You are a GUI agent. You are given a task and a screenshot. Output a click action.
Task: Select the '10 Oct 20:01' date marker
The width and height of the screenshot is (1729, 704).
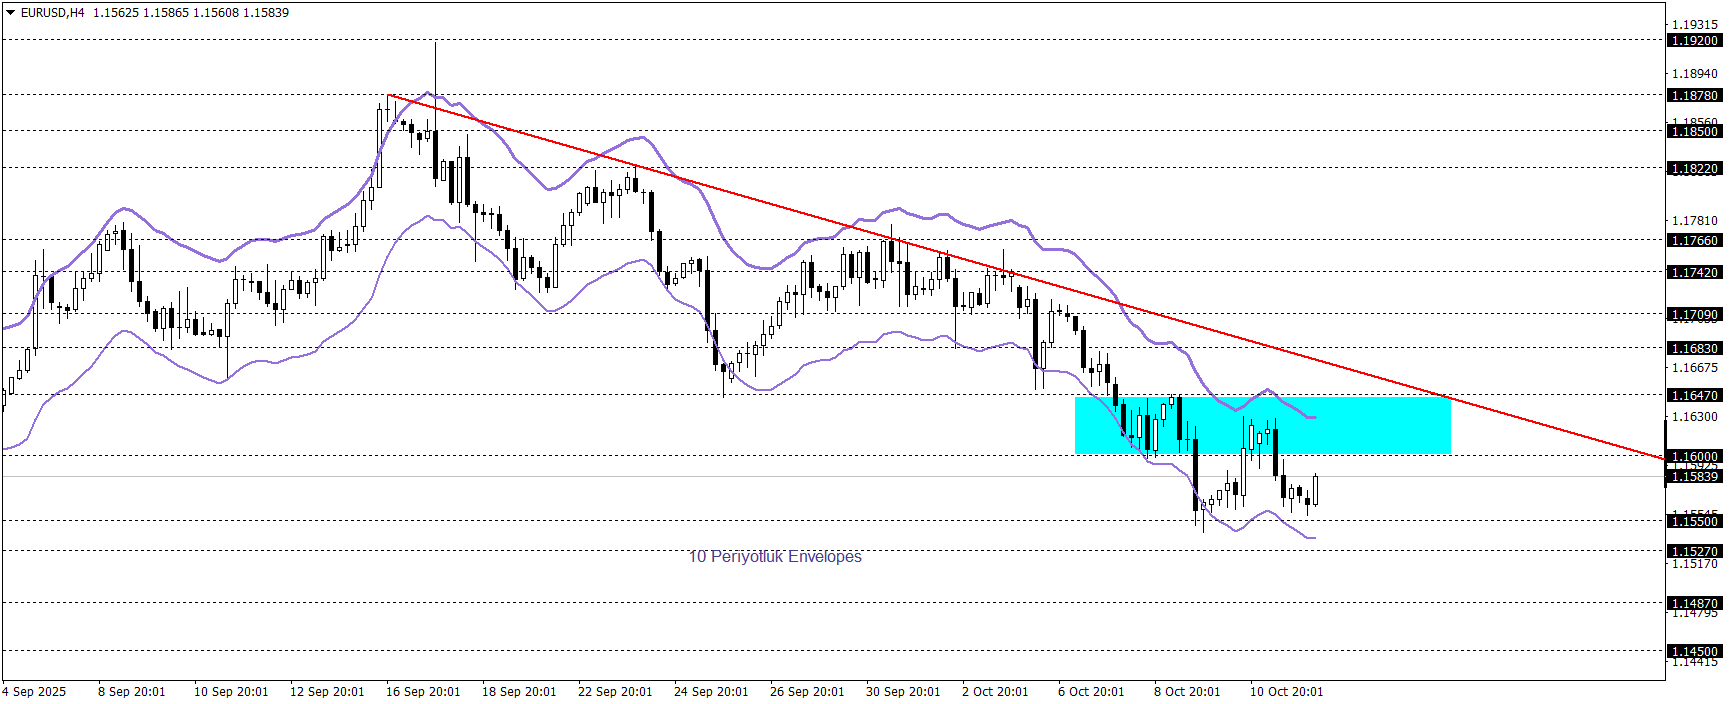click(x=1286, y=692)
